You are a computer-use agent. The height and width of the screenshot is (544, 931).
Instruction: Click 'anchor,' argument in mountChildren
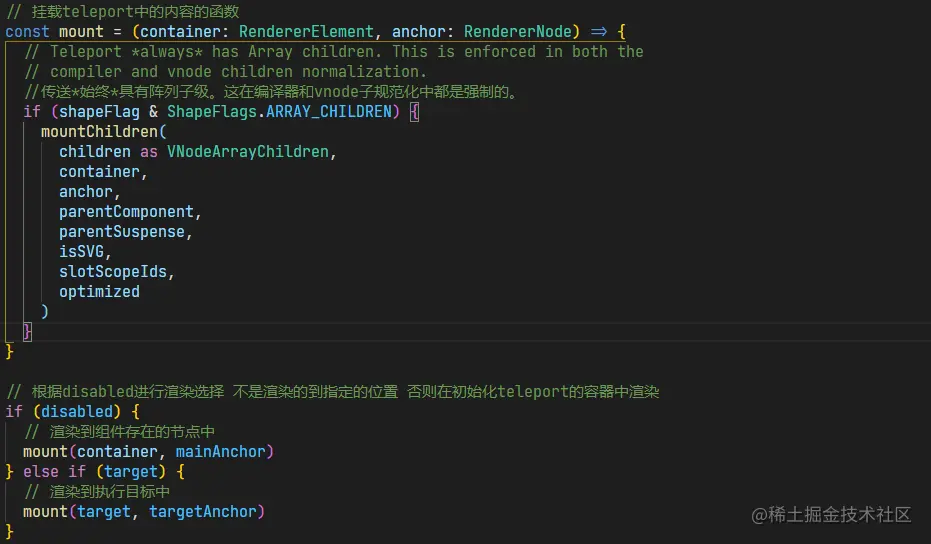click(89, 192)
